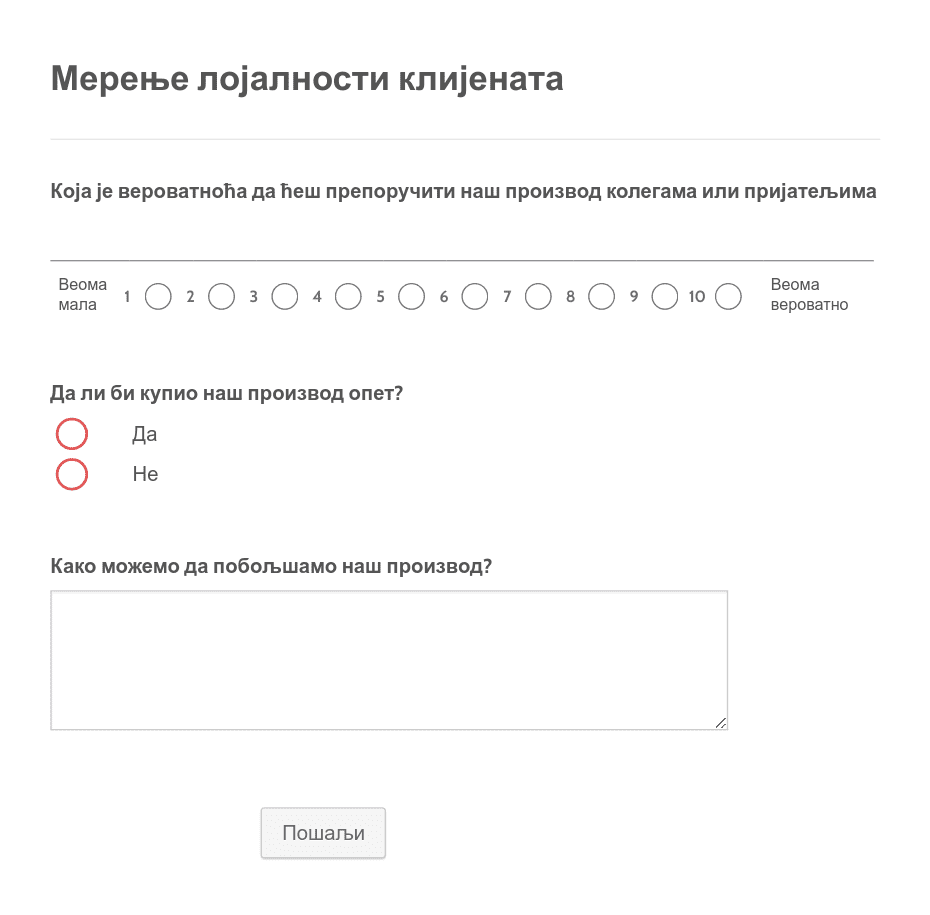Image resolution: width=930 pixels, height=915 pixels.
Task: Select the "Да" radio option
Action: [72, 434]
